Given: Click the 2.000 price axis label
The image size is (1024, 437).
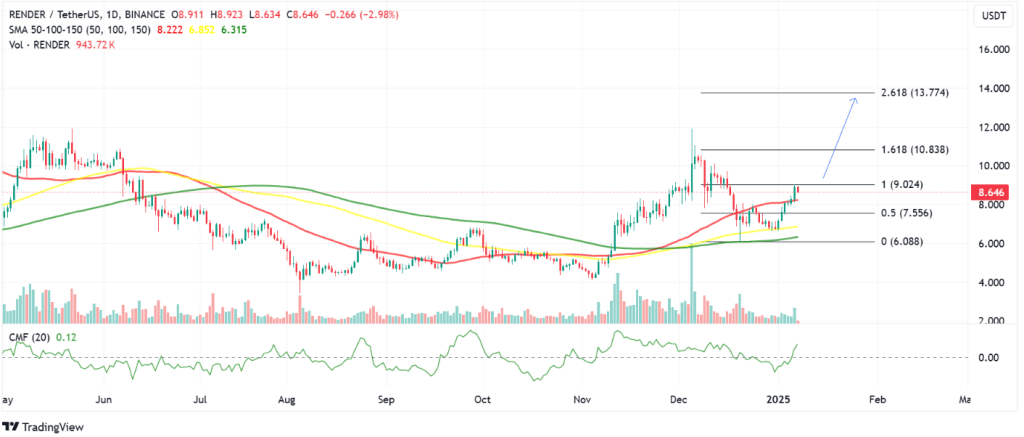Looking at the screenshot, I should tap(990, 321).
